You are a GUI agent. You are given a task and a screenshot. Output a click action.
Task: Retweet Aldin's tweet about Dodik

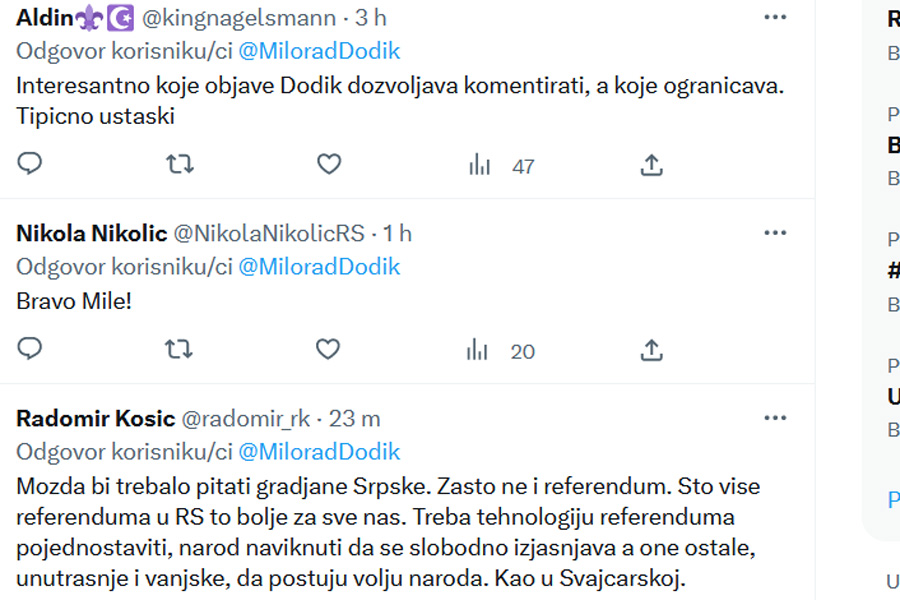179,164
